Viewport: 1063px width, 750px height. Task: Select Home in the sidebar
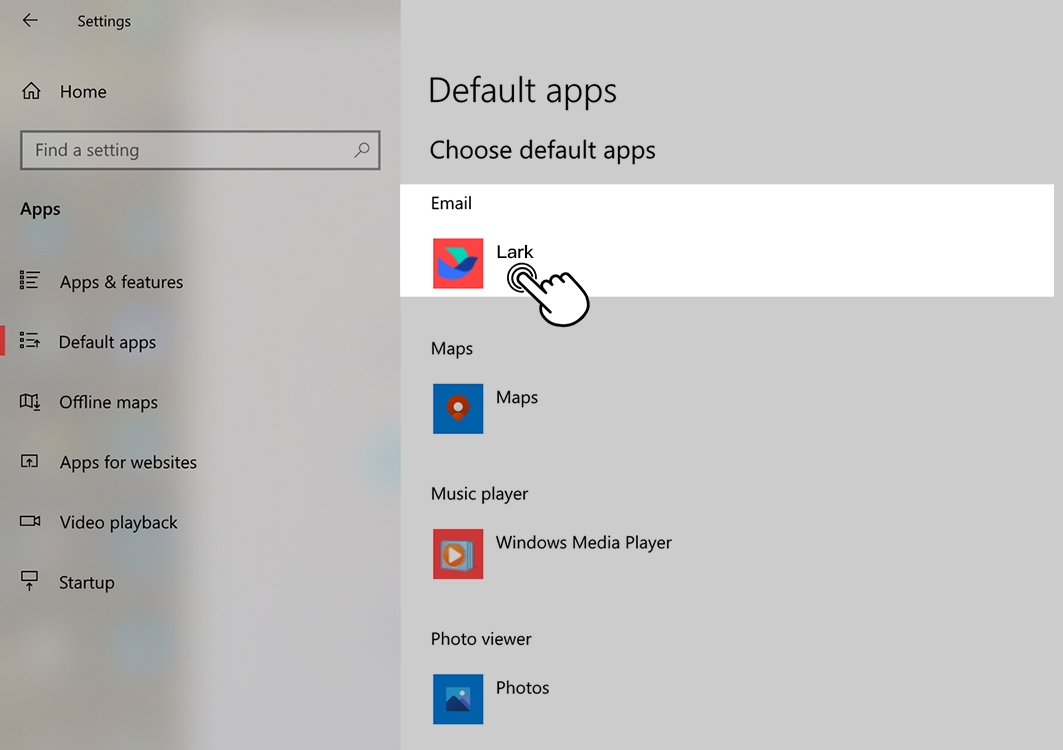(x=83, y=91)
